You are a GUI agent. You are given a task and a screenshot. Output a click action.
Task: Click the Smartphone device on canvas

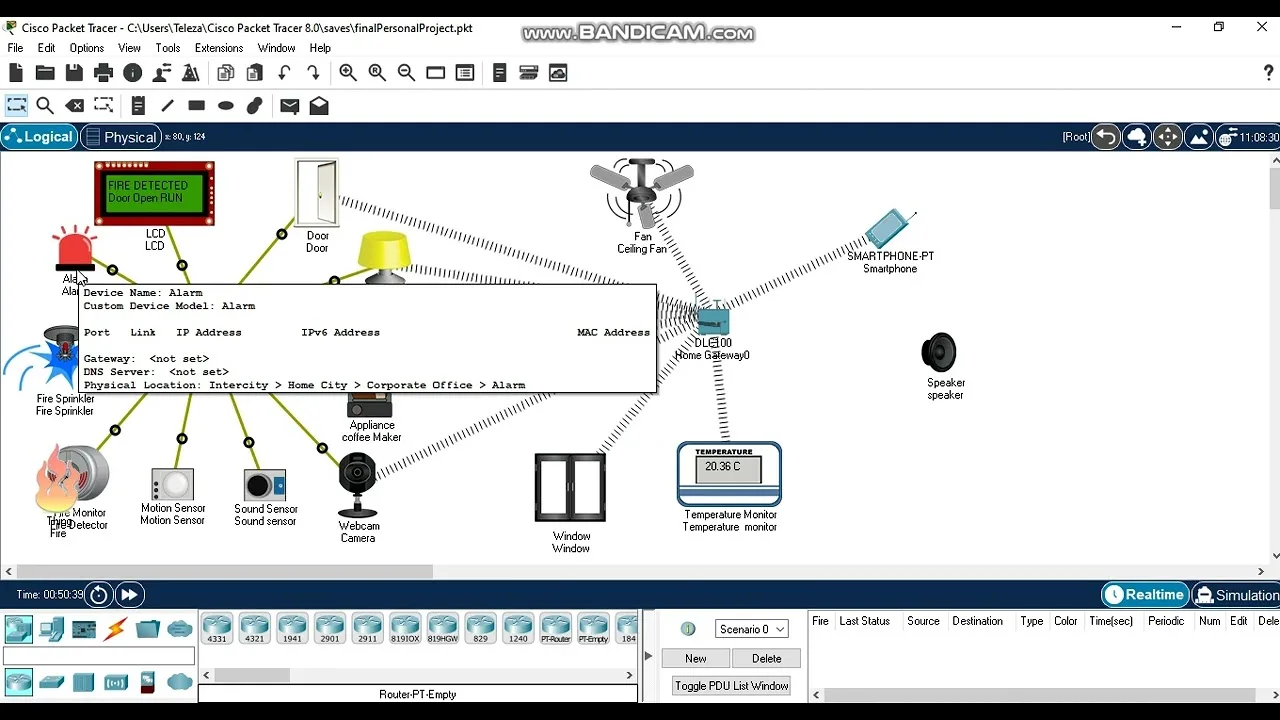pyautogui.click(x=888, y=231)
